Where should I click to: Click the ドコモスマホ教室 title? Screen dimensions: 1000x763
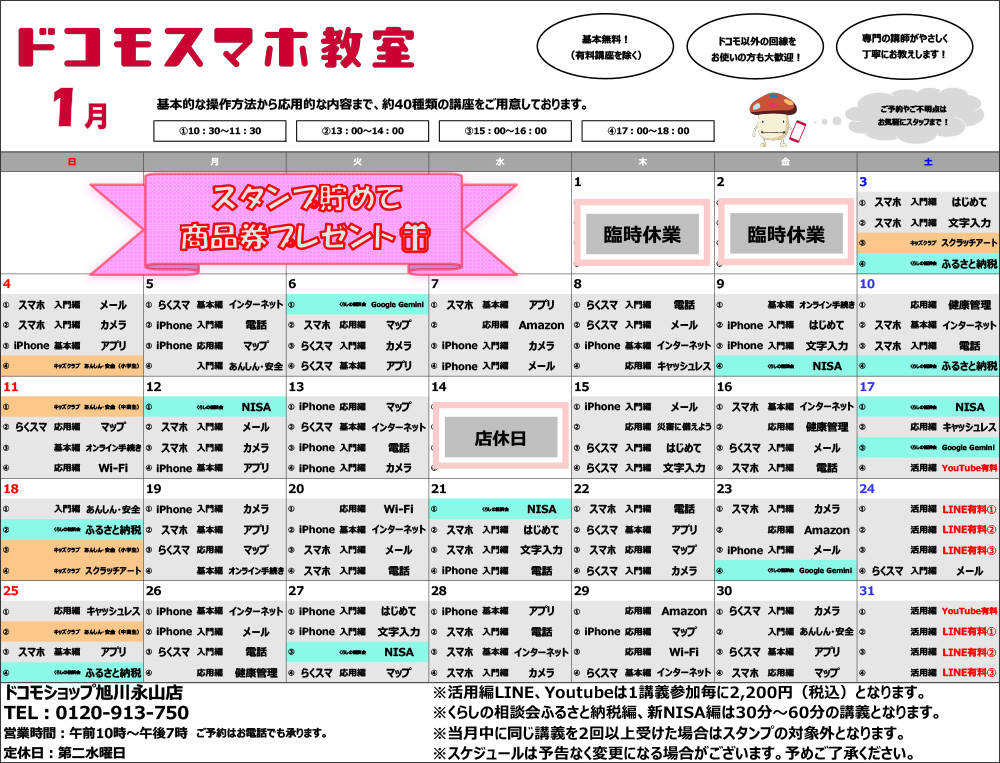point(216,47)
